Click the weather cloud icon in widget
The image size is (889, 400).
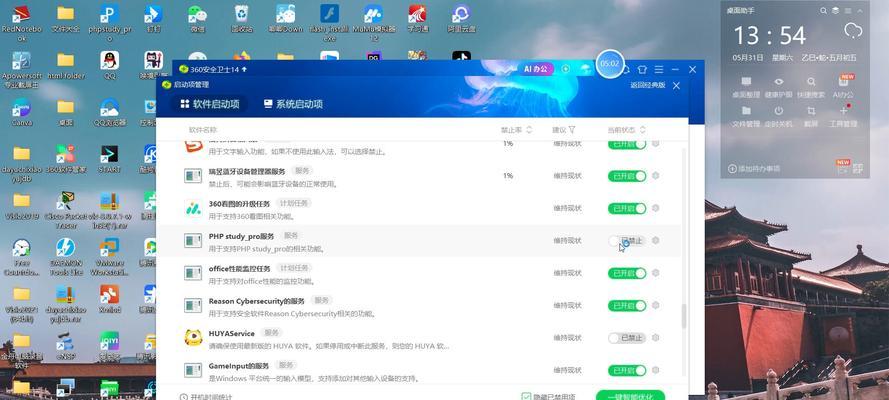tap(853, 30)
